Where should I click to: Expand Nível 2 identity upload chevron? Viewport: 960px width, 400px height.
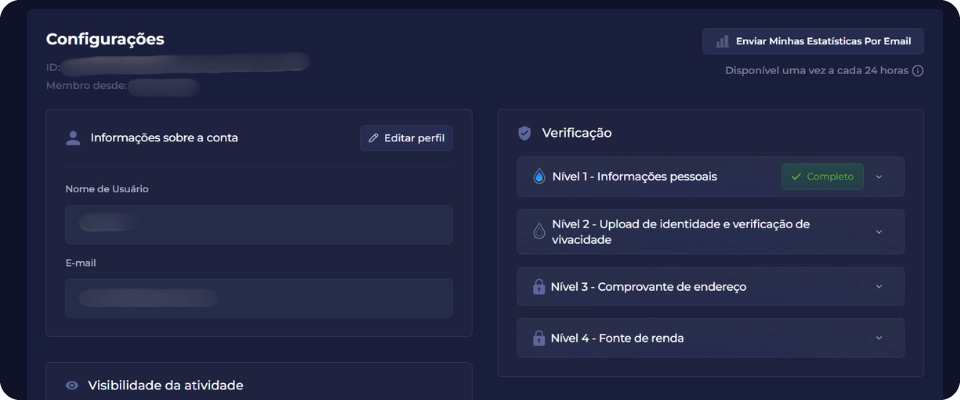(879, 232)
